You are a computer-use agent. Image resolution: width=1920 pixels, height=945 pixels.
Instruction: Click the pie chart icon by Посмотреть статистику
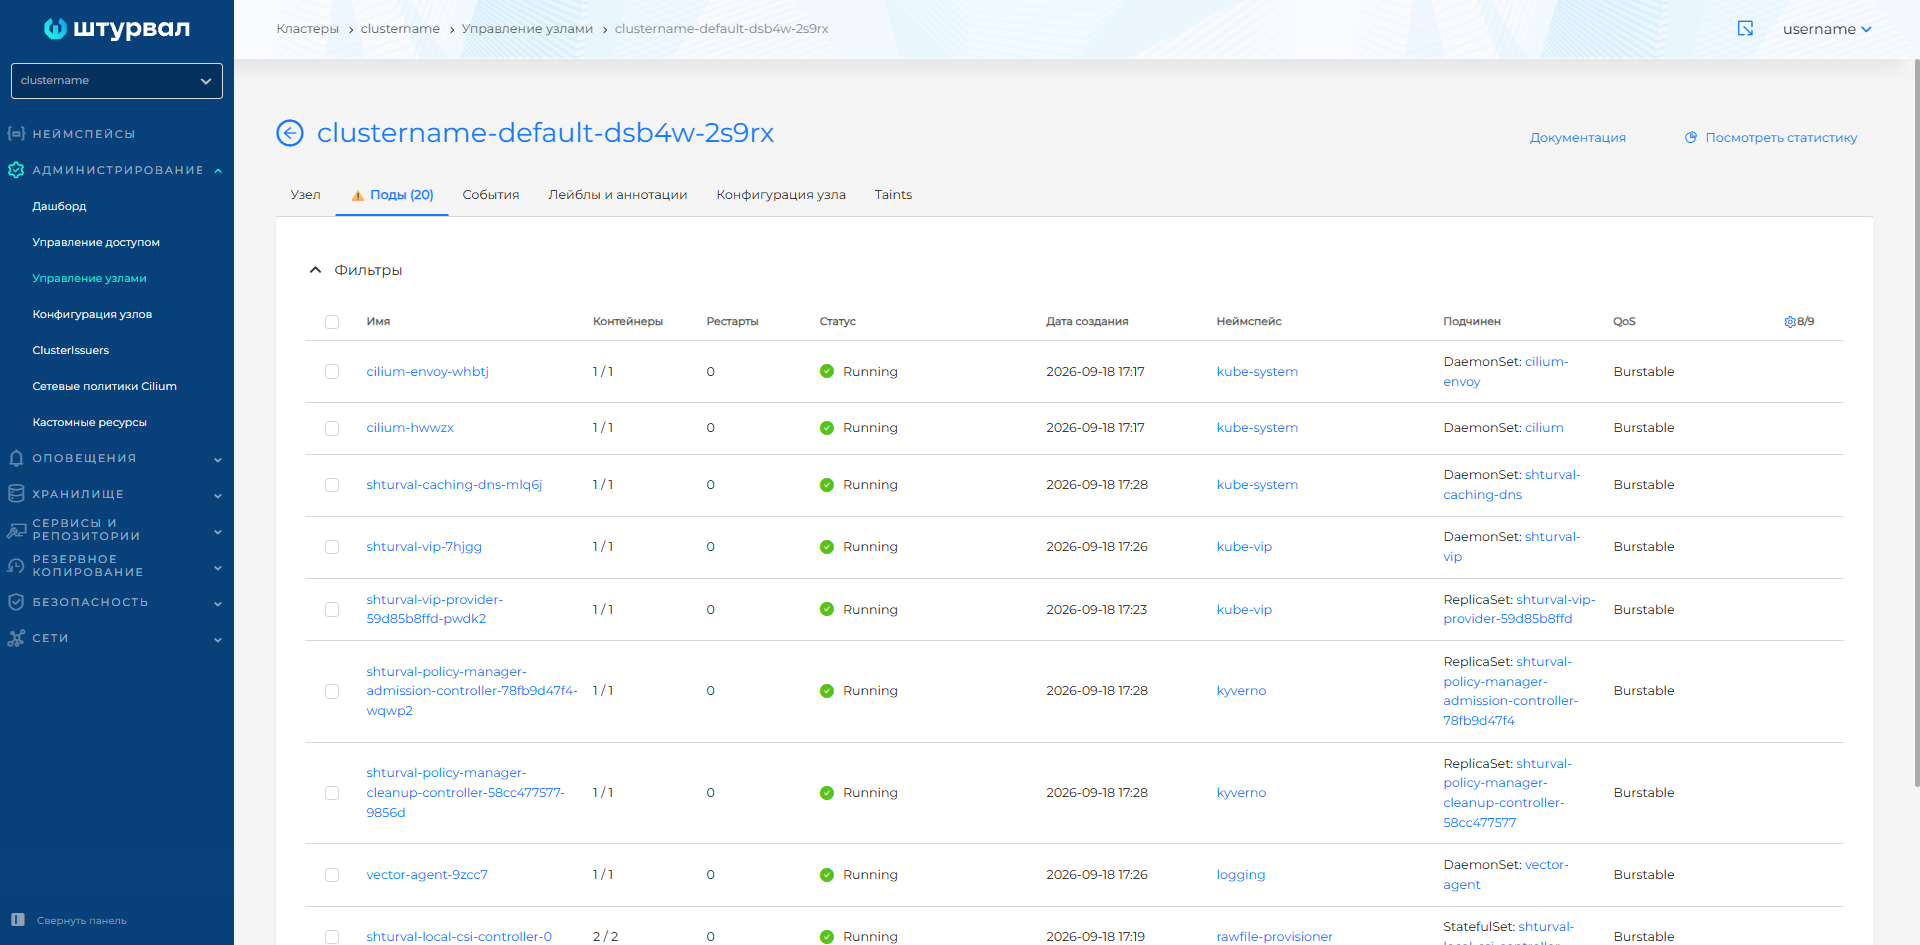coord(1691,138)
